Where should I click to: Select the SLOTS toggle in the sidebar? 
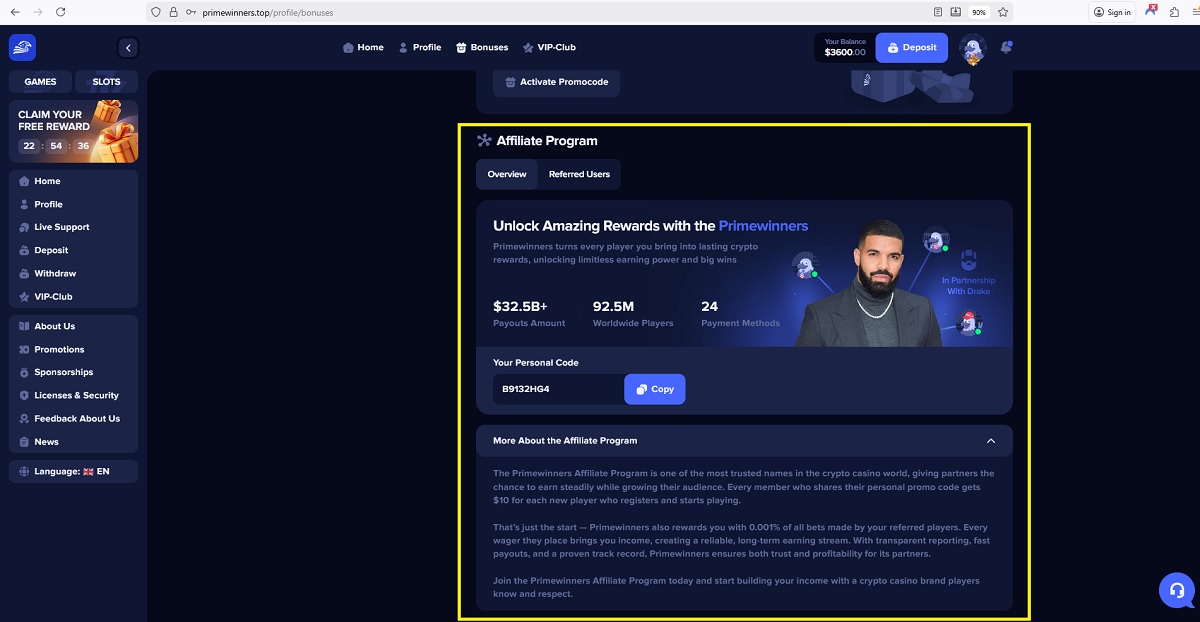(106, 82)
